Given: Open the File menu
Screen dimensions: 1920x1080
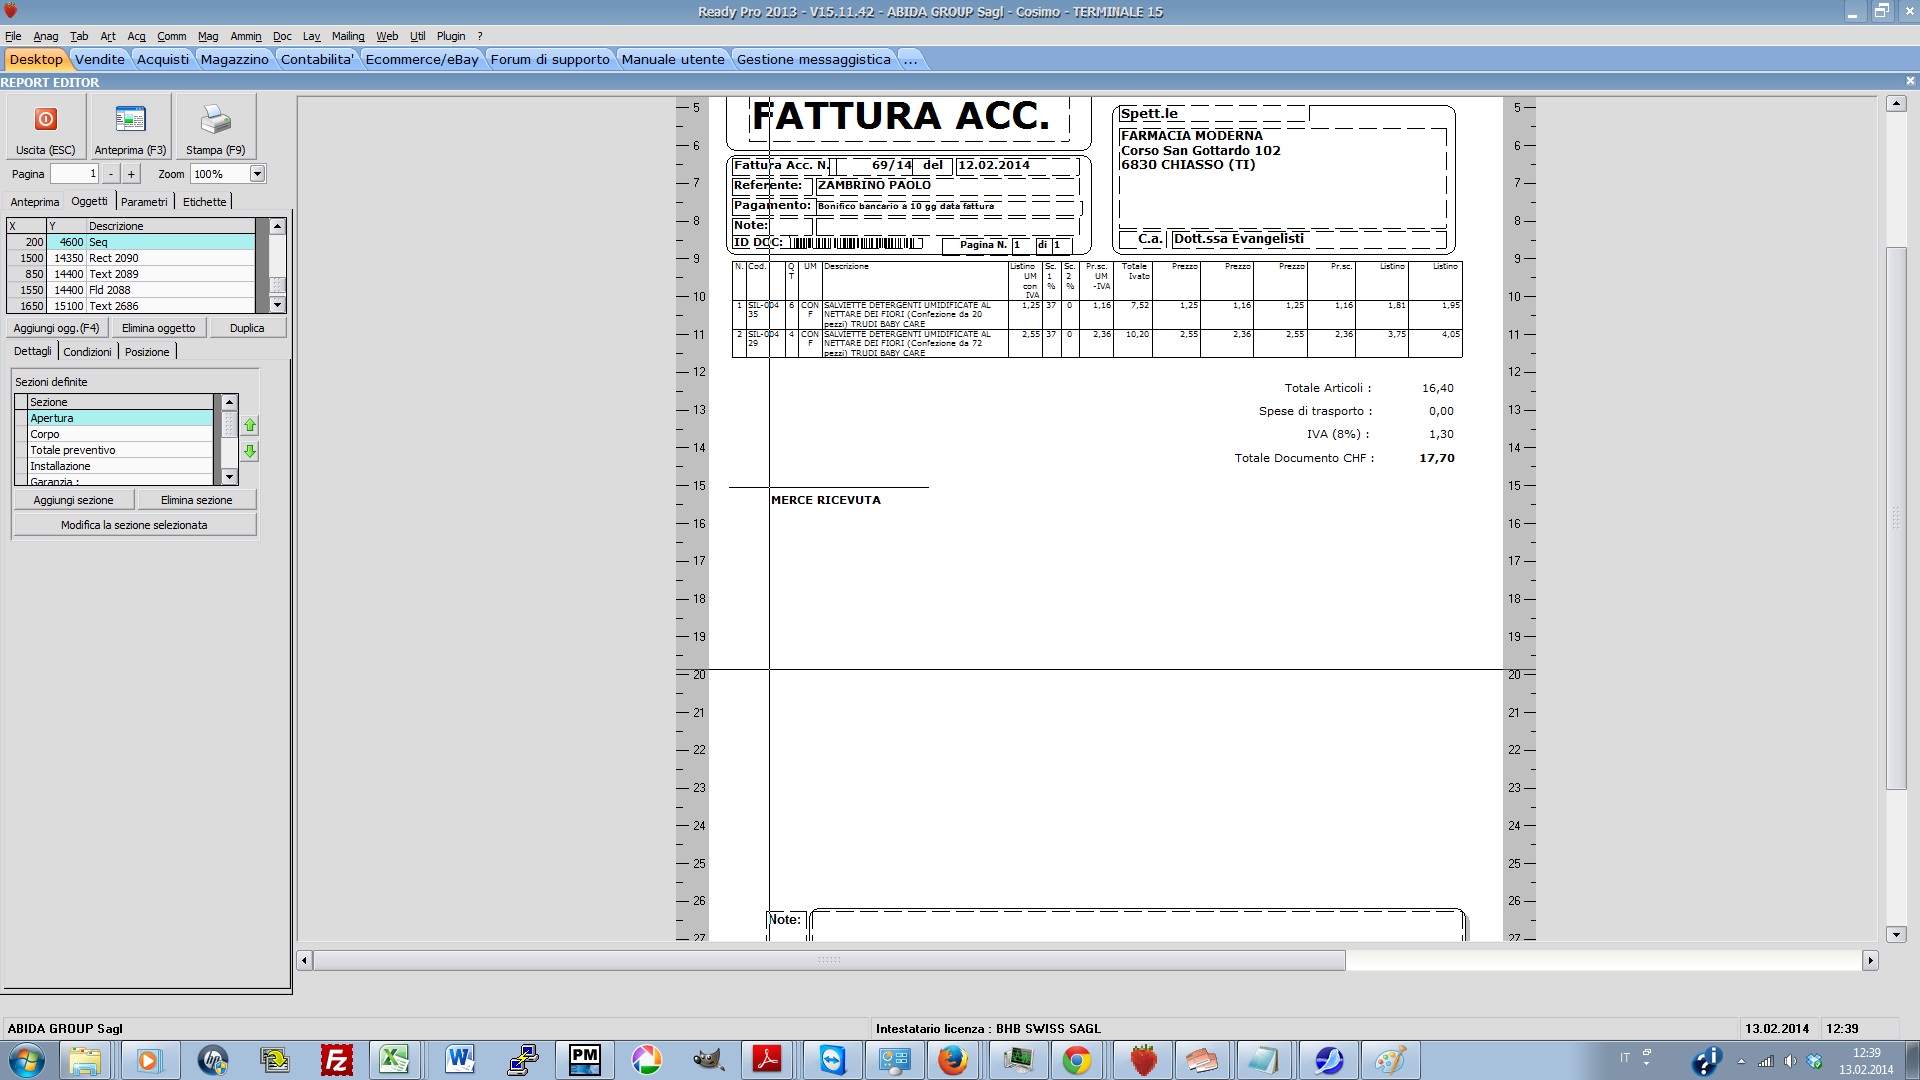Looking at the screenshot, I should pos(13,36).
